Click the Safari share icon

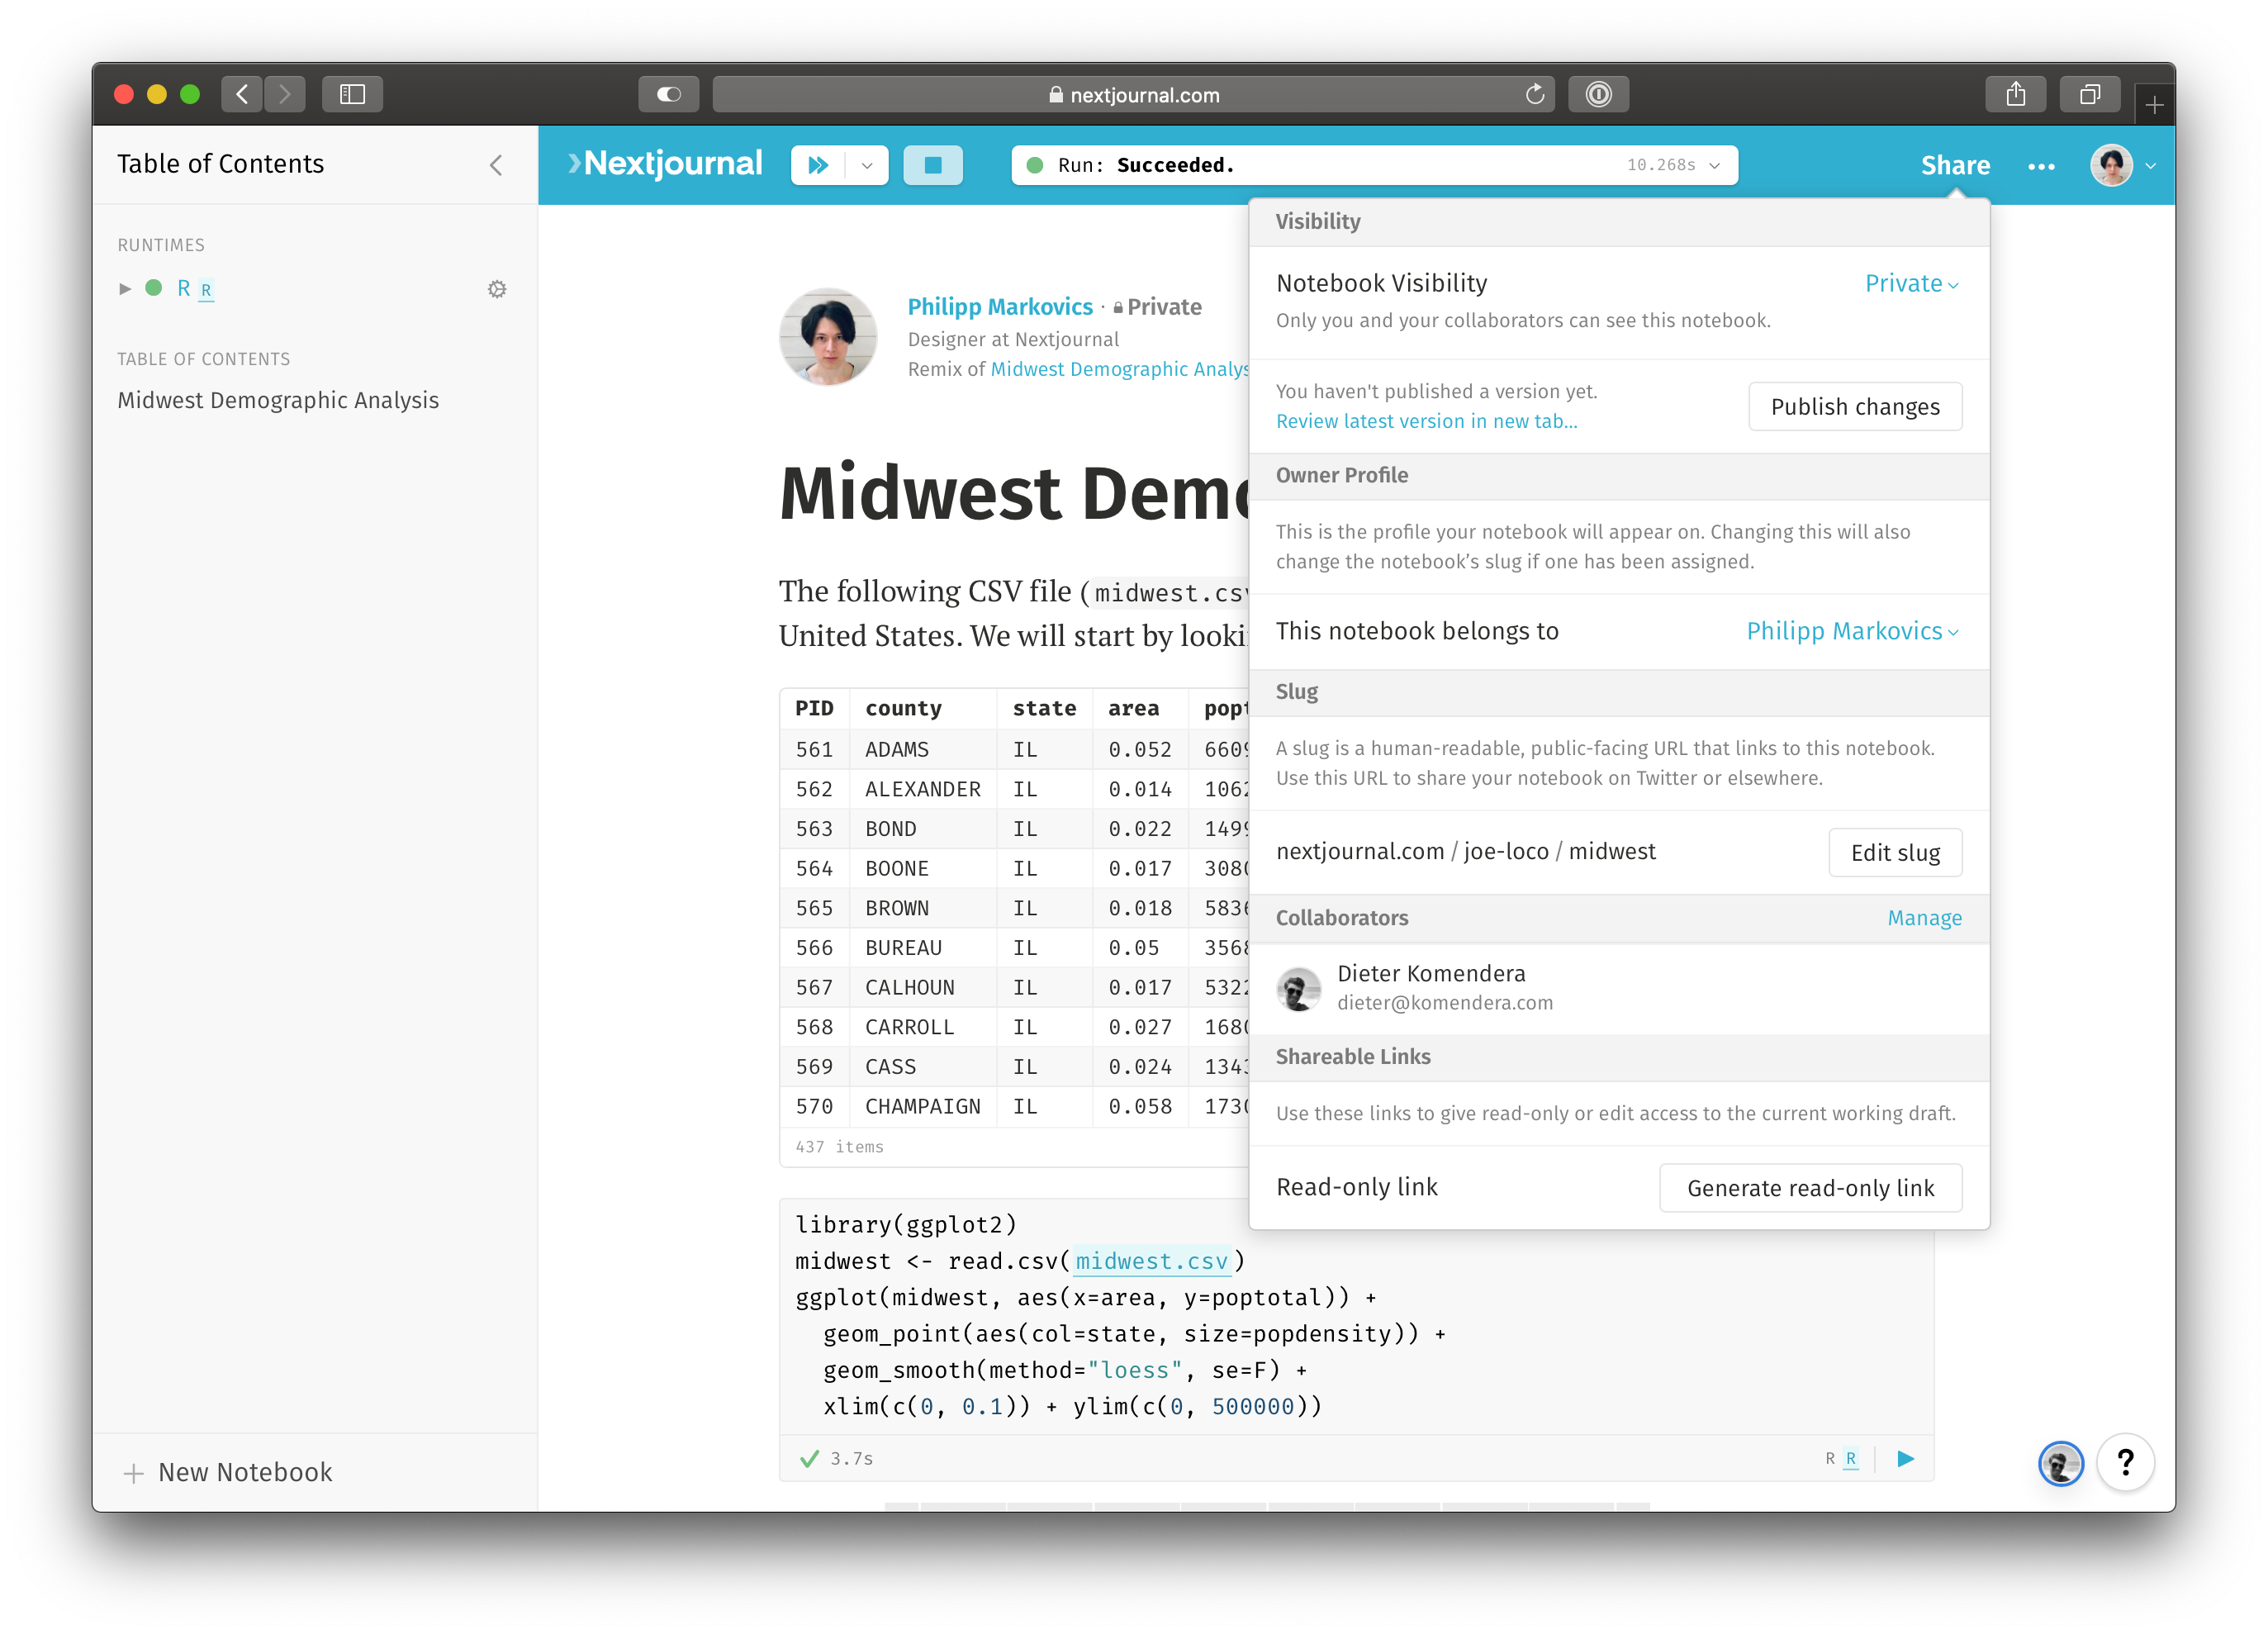point(2015,94)
